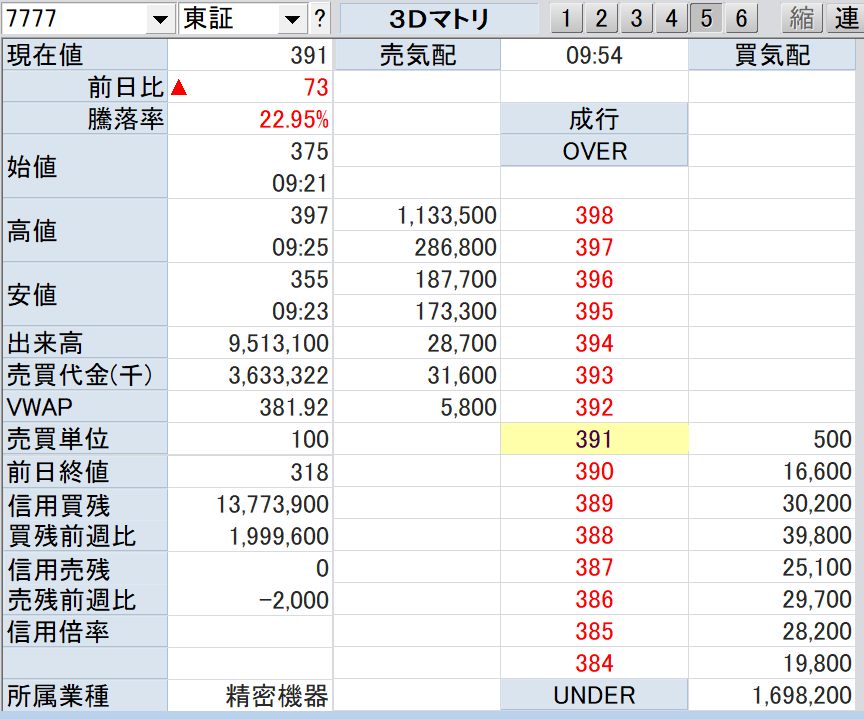
Task: Open board tab 6
Action: [740, 18]
